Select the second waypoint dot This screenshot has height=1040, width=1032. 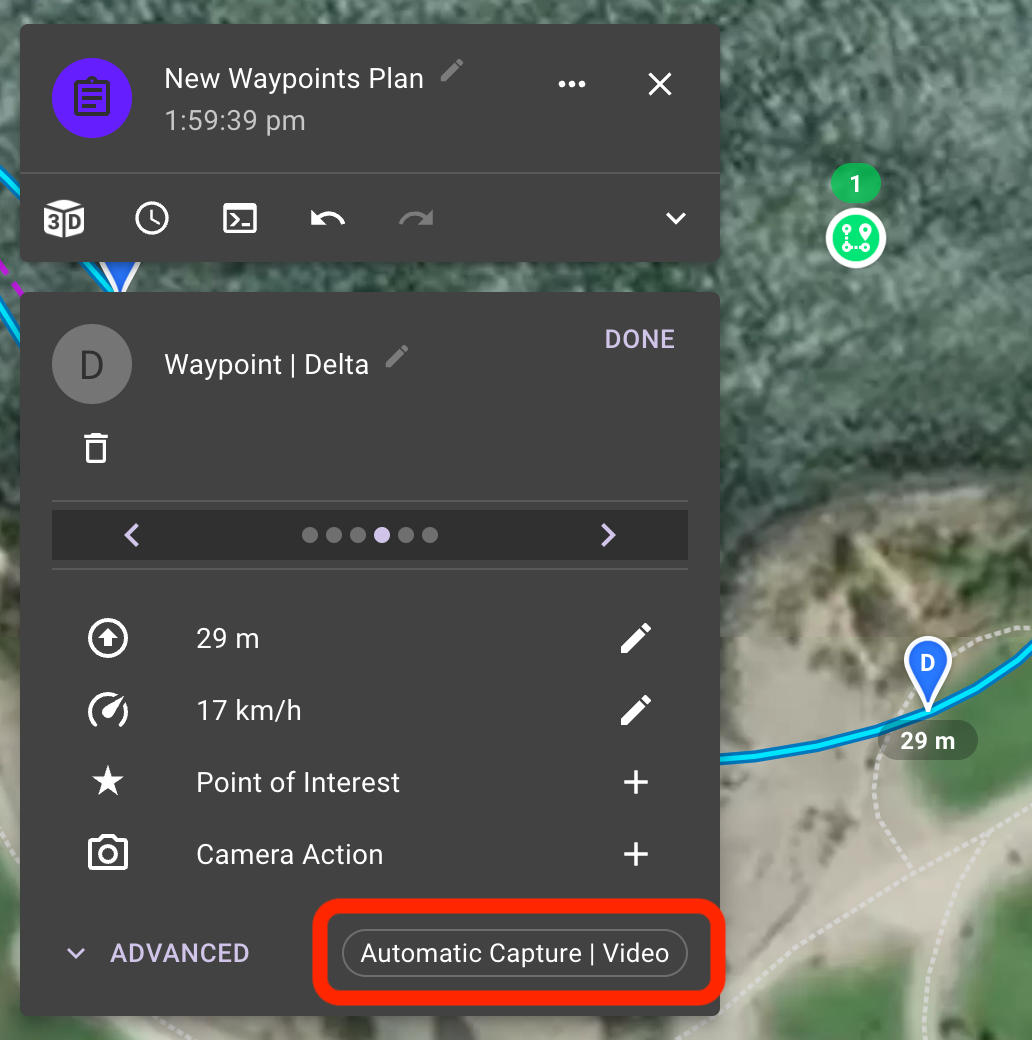tap(334, 535)
